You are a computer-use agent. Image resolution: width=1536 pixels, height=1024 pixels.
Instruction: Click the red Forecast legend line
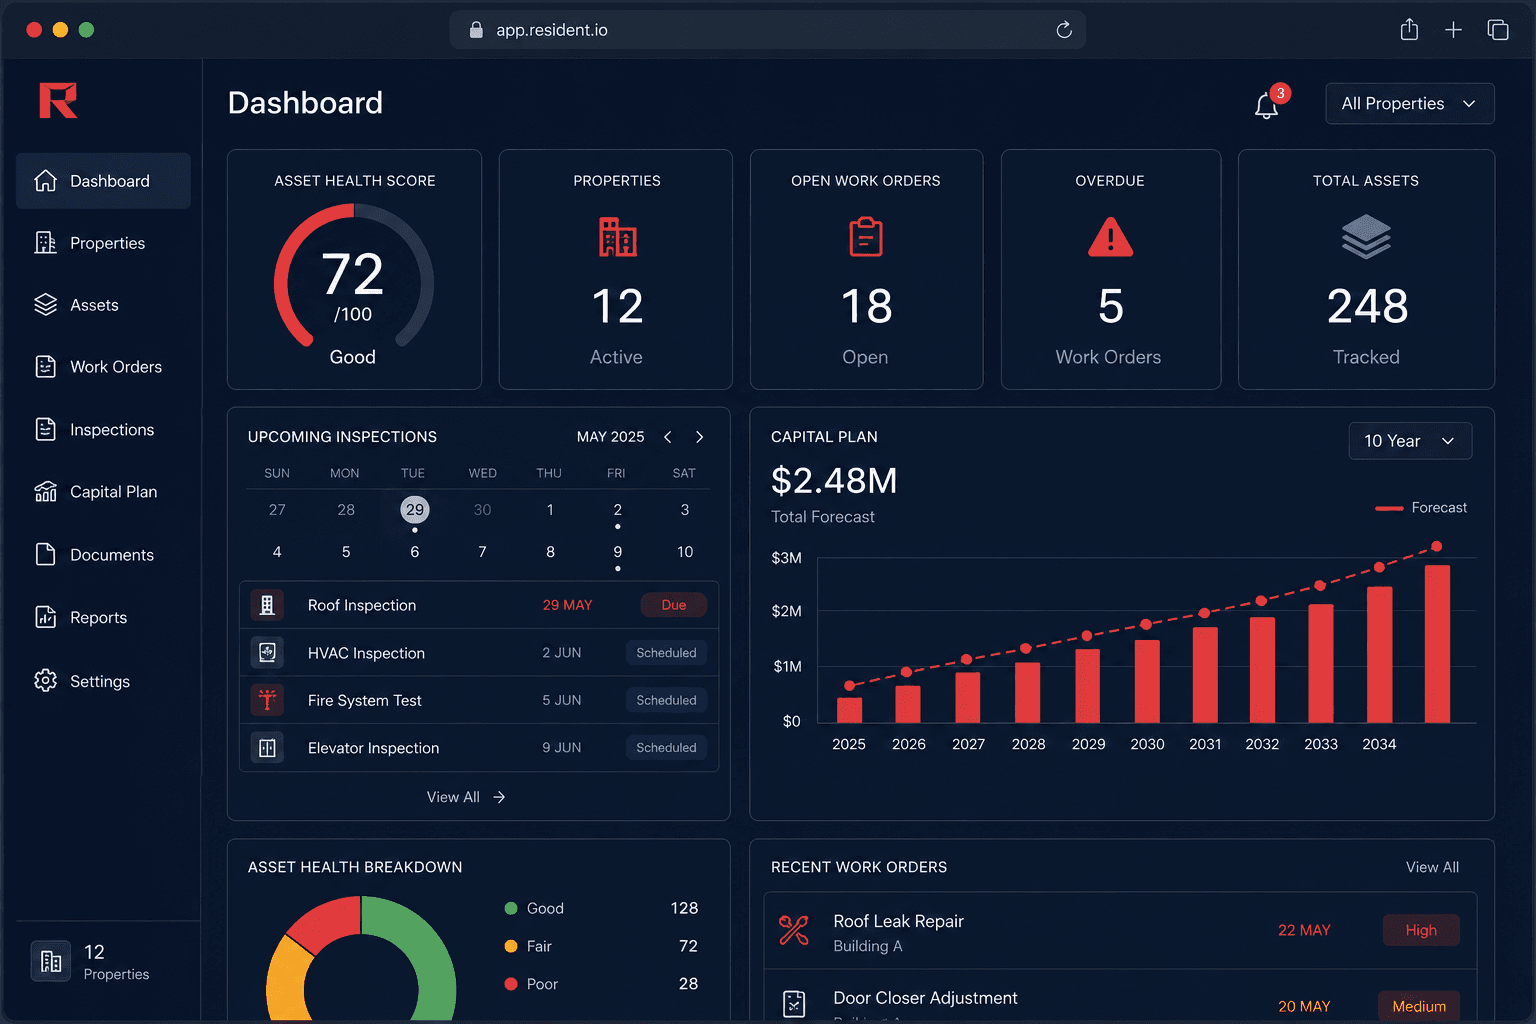pyautogui.click(x=1389, y=508)
